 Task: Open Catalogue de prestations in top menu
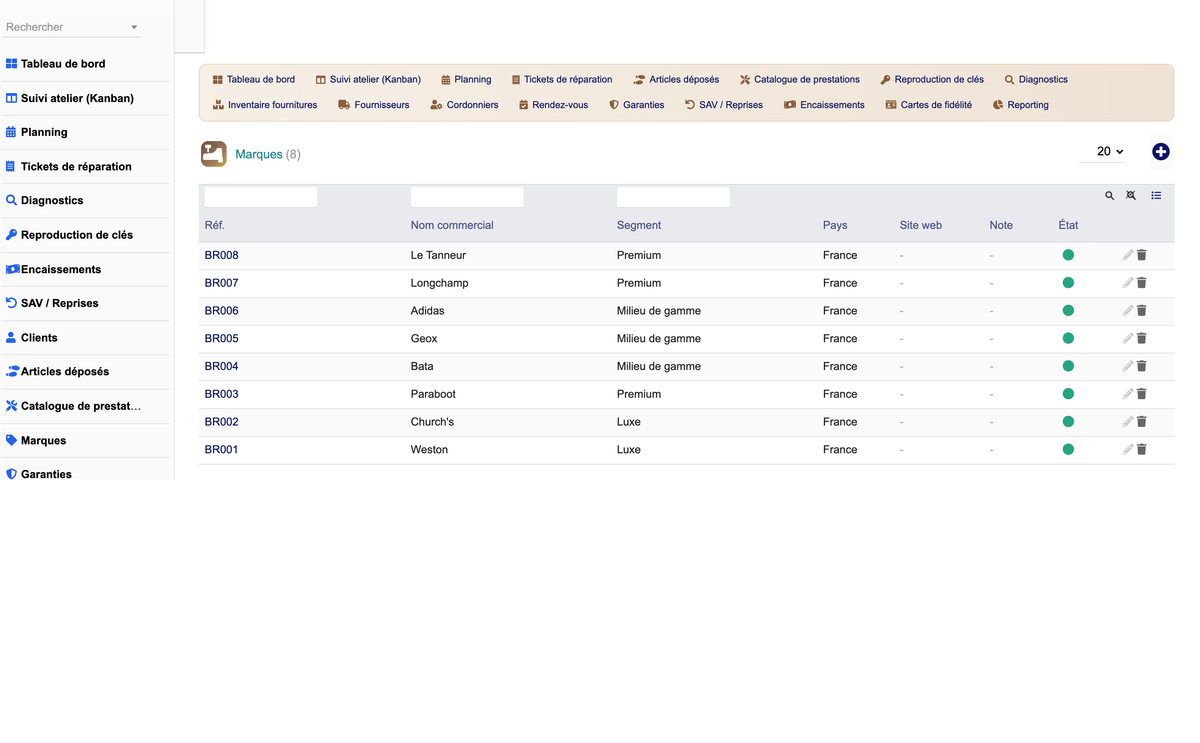pyautogui.click(x=800, y=79)
